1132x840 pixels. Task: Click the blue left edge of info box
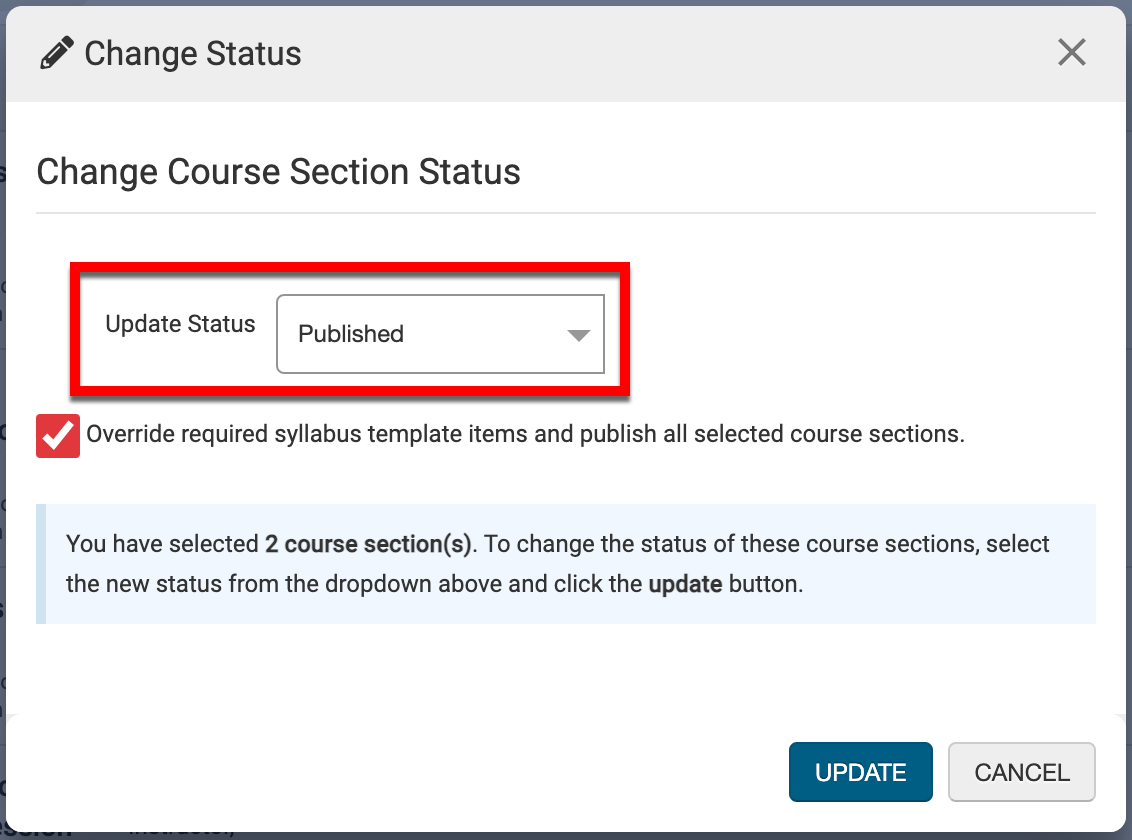tap(41, 564)
